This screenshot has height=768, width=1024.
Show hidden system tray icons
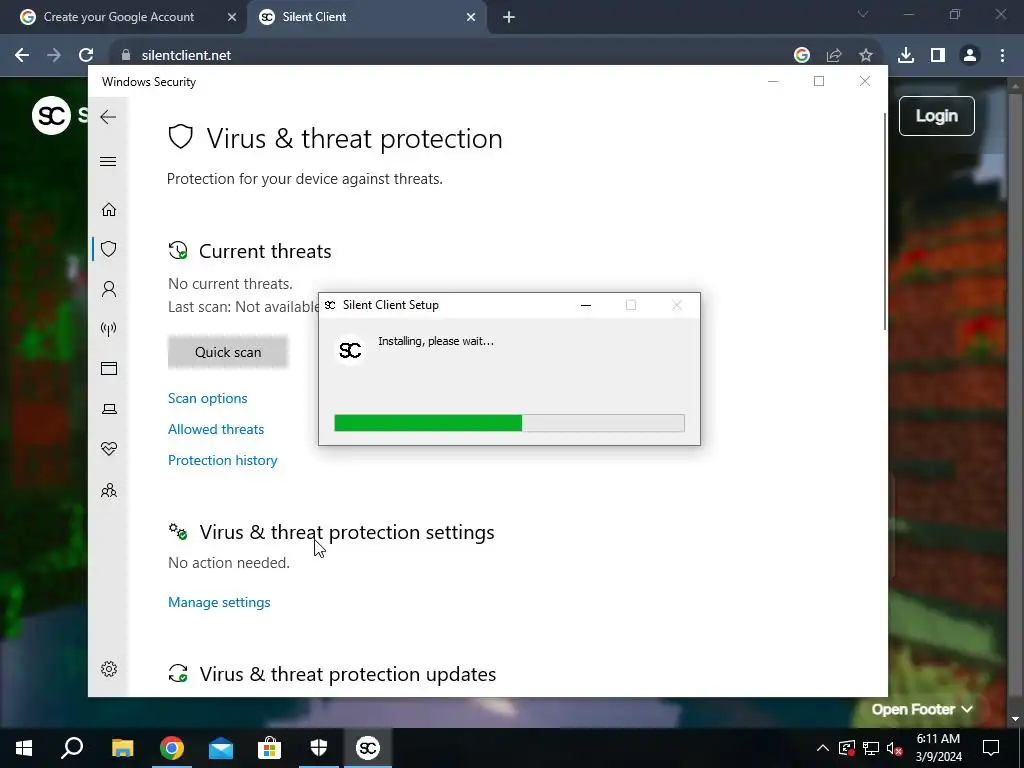(x=823, y=748)
